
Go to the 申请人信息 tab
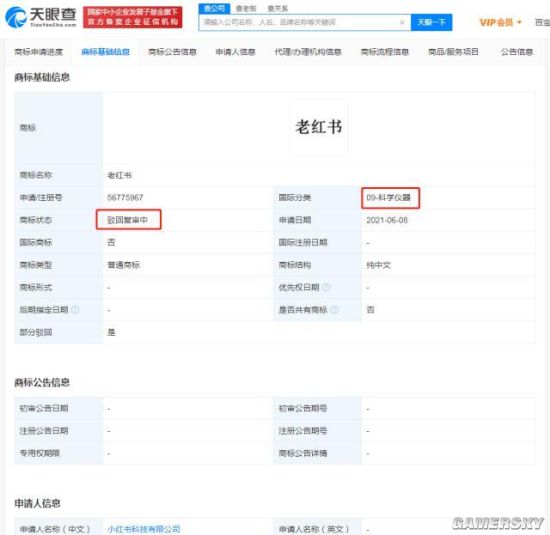(x=235, y=52)
